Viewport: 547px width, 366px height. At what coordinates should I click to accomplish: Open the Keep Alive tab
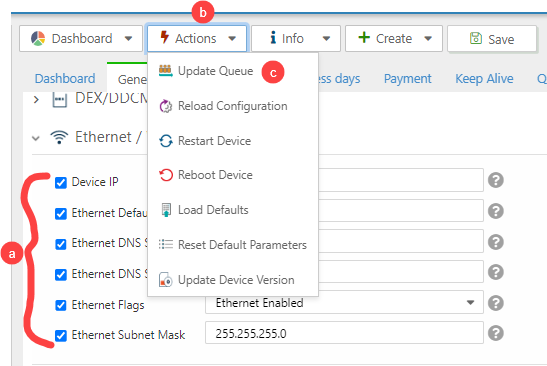coord(484,79)
